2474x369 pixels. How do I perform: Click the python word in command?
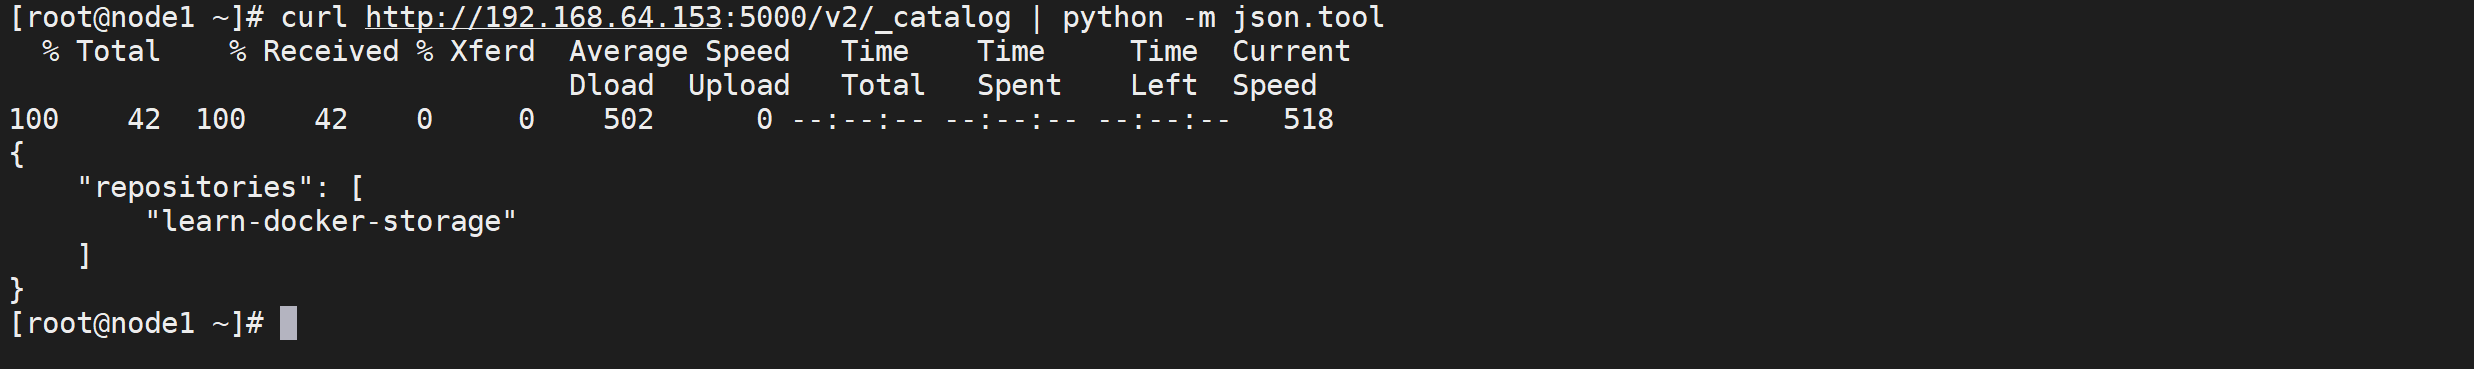pos(1113,18)
